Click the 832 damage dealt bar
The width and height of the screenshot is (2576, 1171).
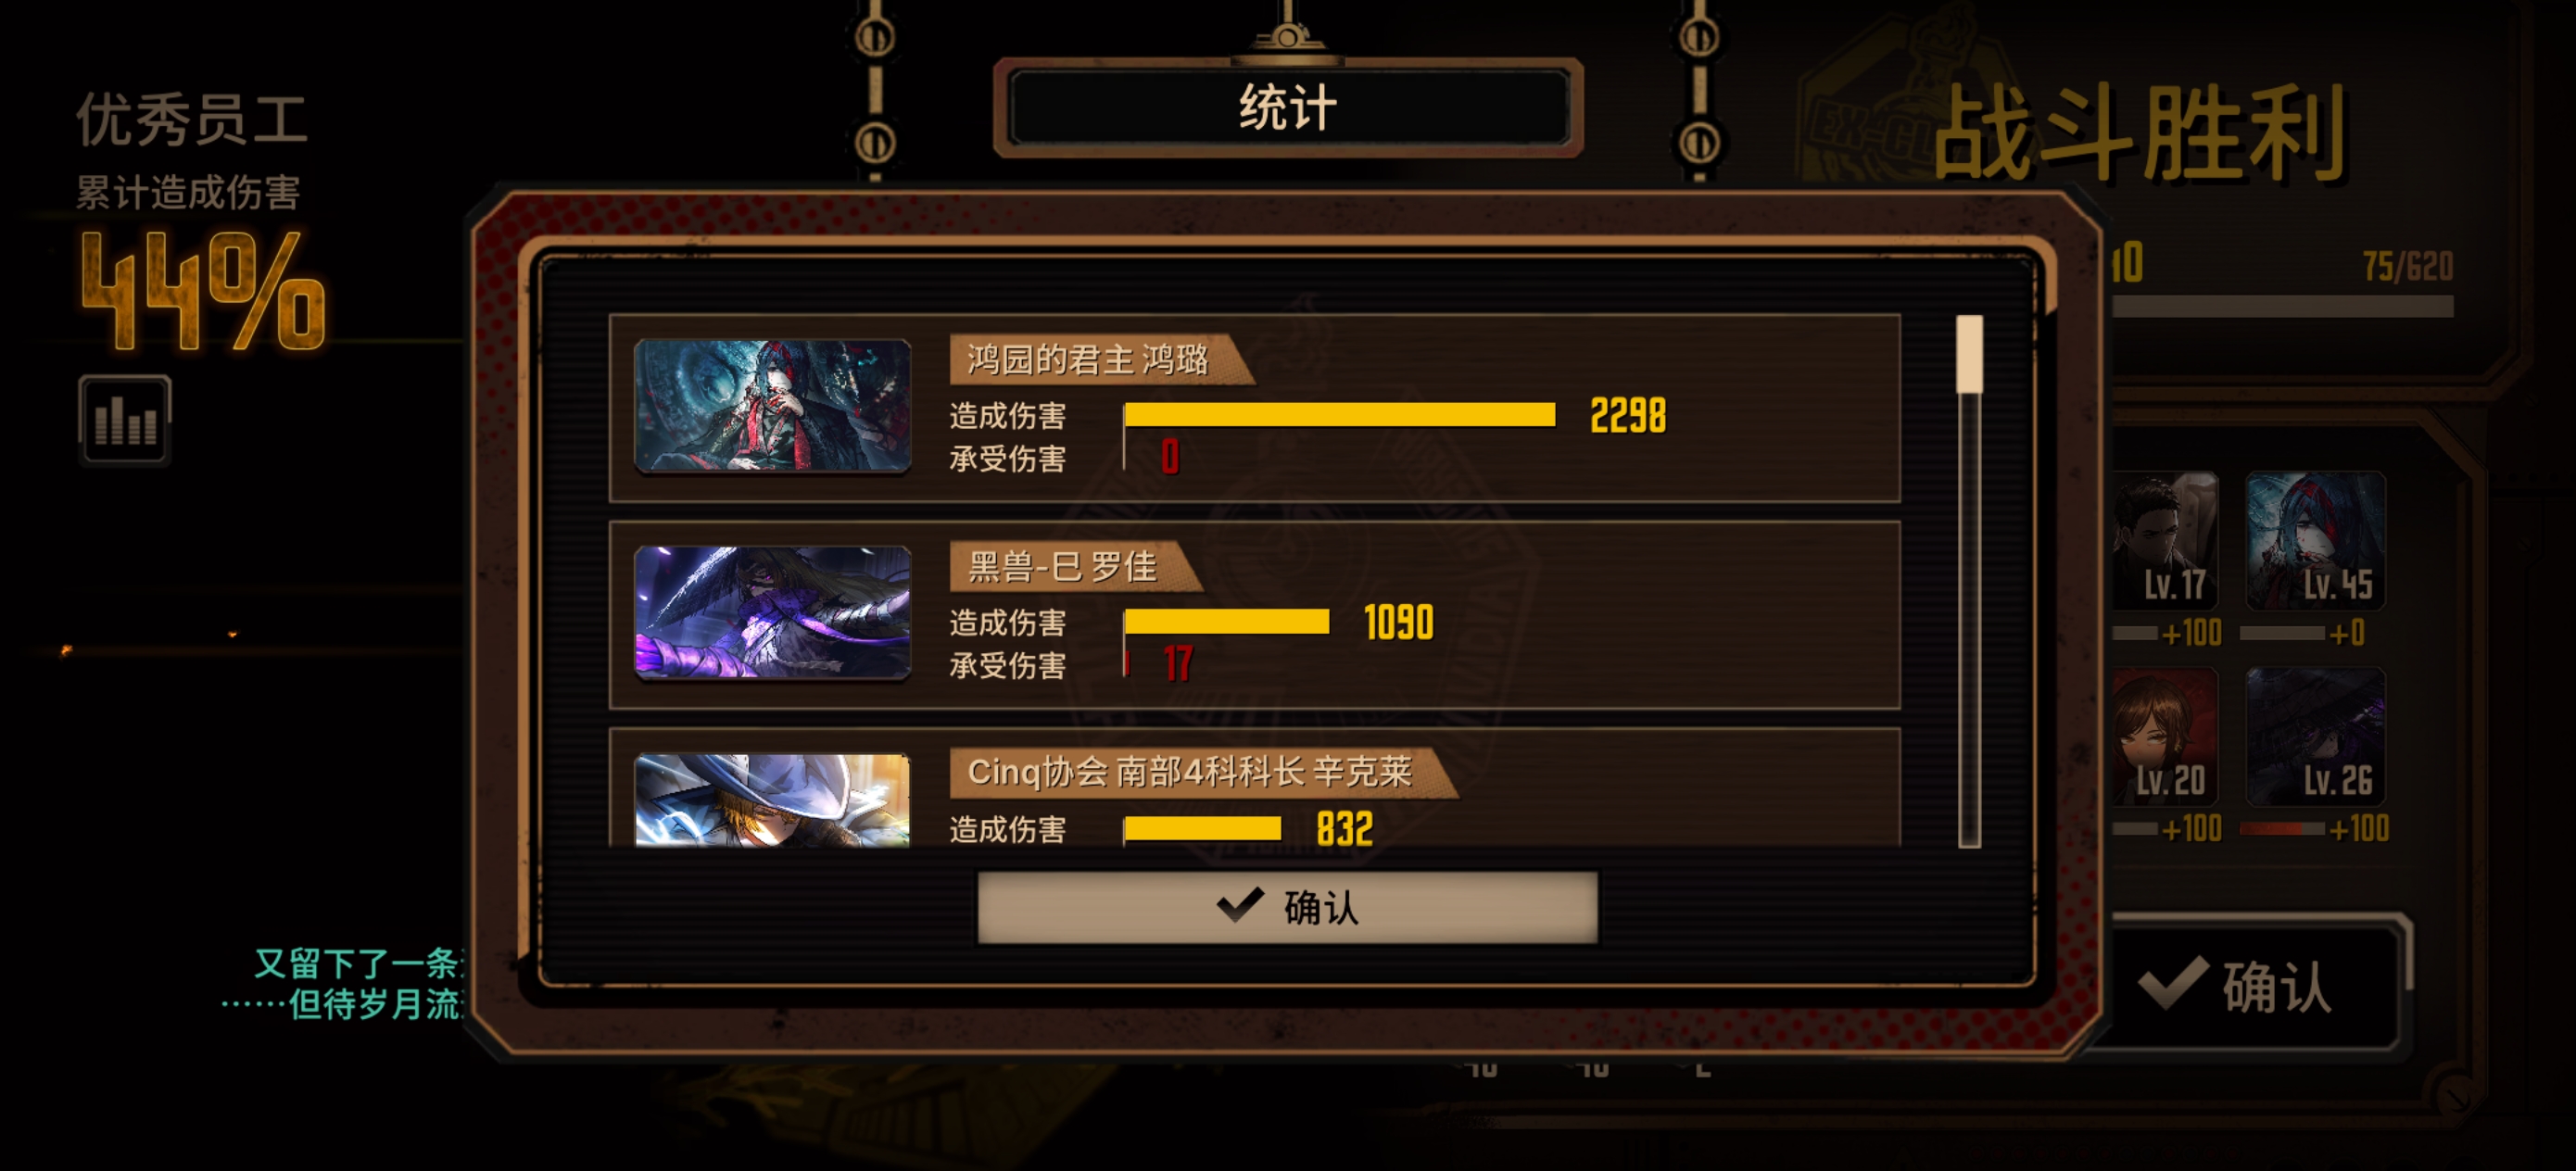click(x=1203, y=829)
